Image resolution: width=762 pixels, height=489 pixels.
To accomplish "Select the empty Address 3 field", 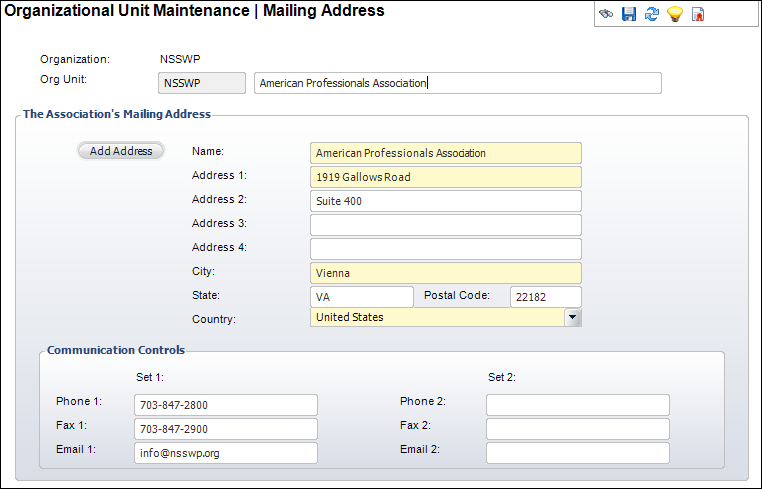I will (x=446, y=225).
